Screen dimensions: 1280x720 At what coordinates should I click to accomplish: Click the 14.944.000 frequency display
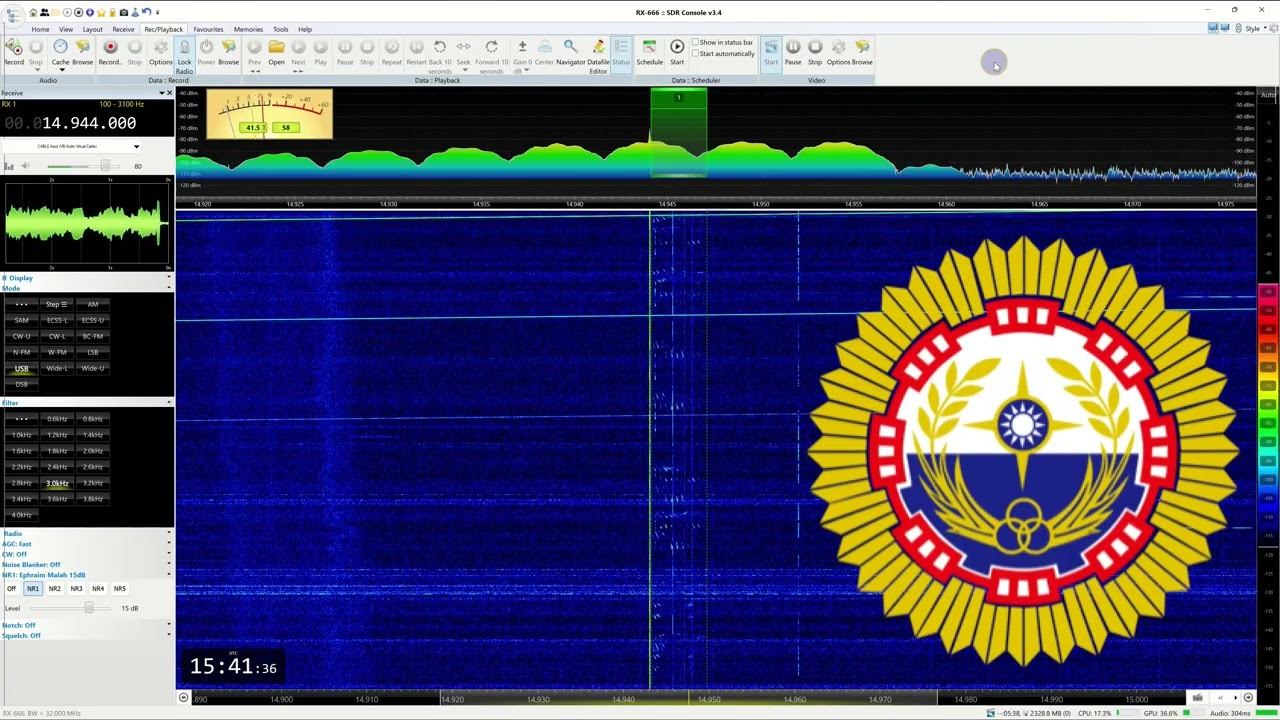click(88, 123)
